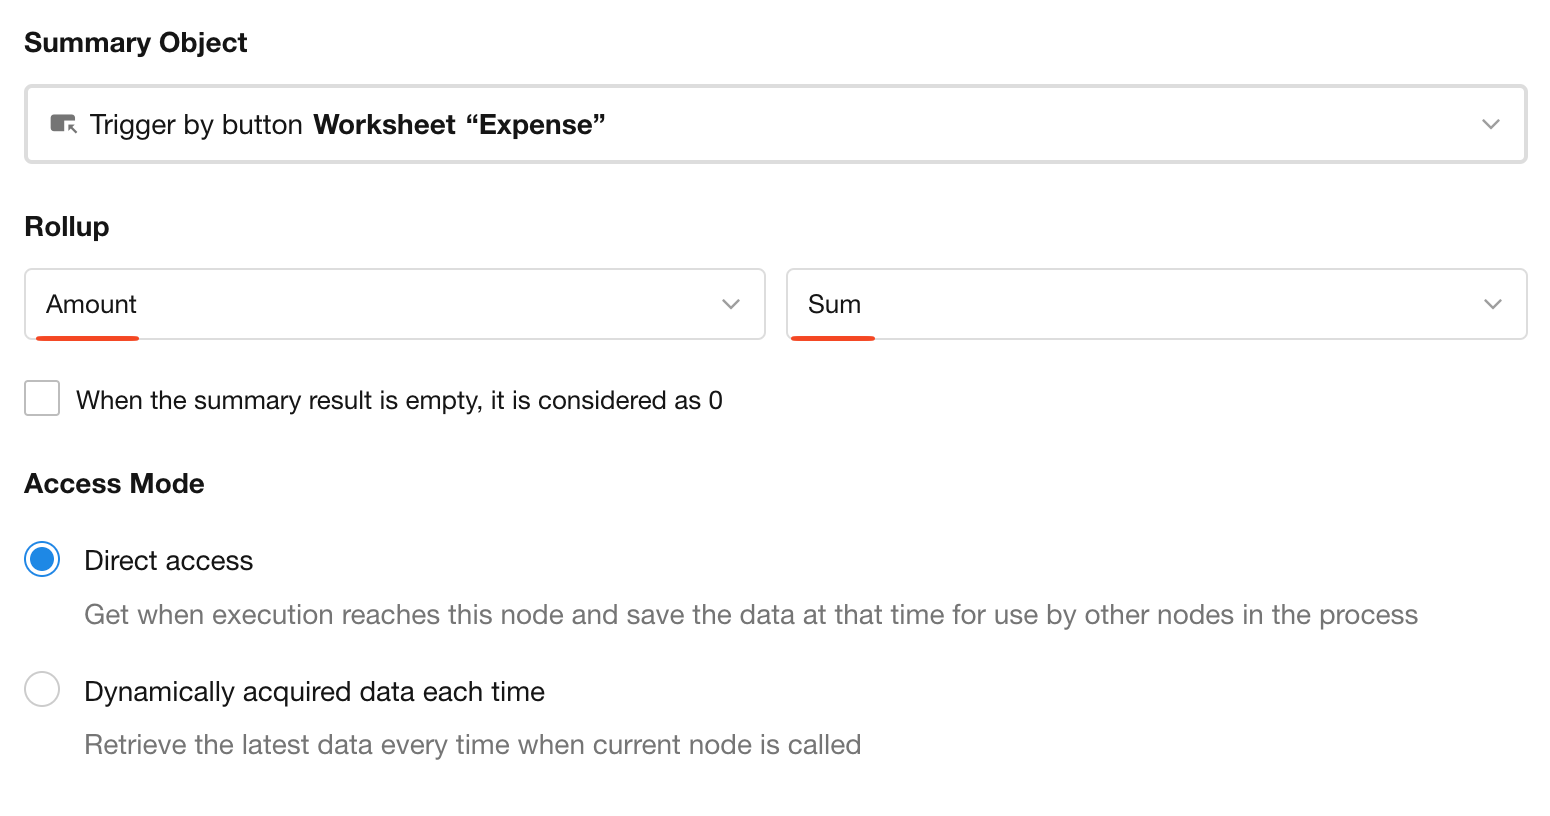Select the Direct access radio button

[42, 559]
